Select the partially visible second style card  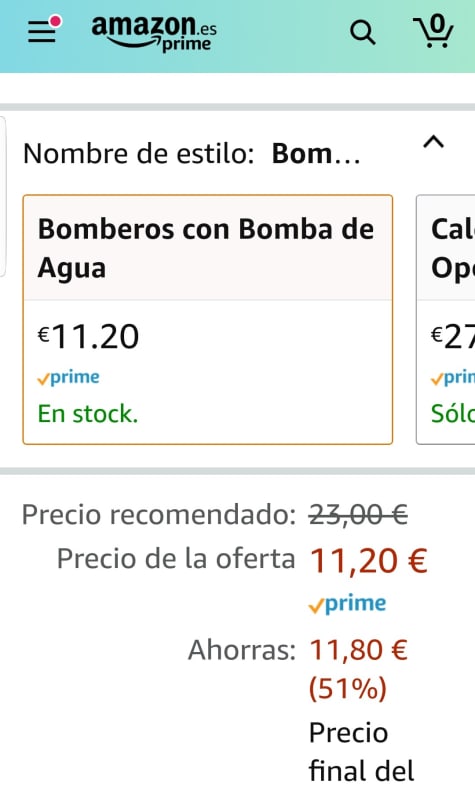pos(446,320)
